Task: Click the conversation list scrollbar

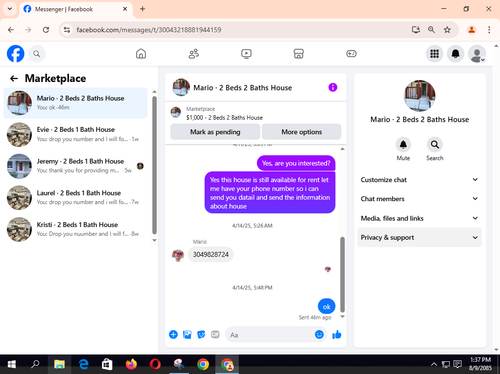Action: (154, 165)
